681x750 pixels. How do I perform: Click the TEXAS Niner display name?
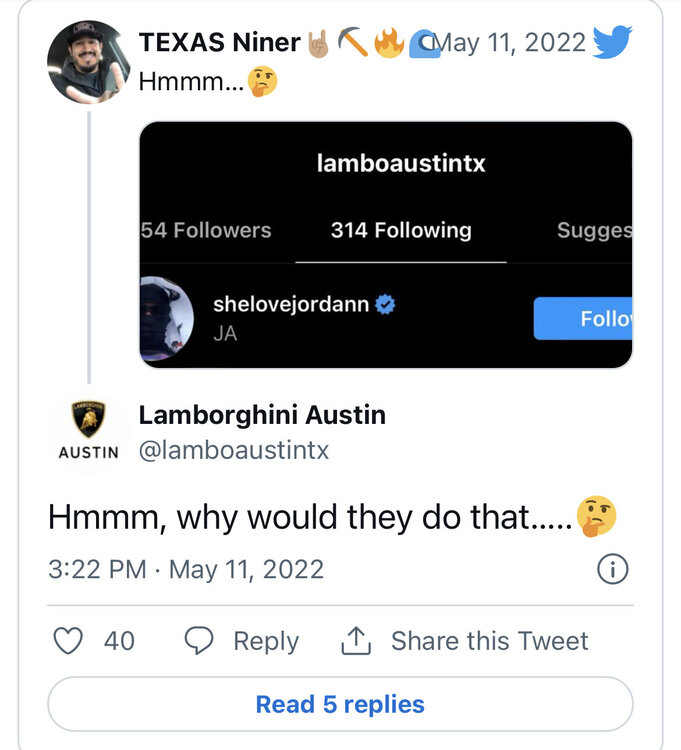click(x=219, y=42)
